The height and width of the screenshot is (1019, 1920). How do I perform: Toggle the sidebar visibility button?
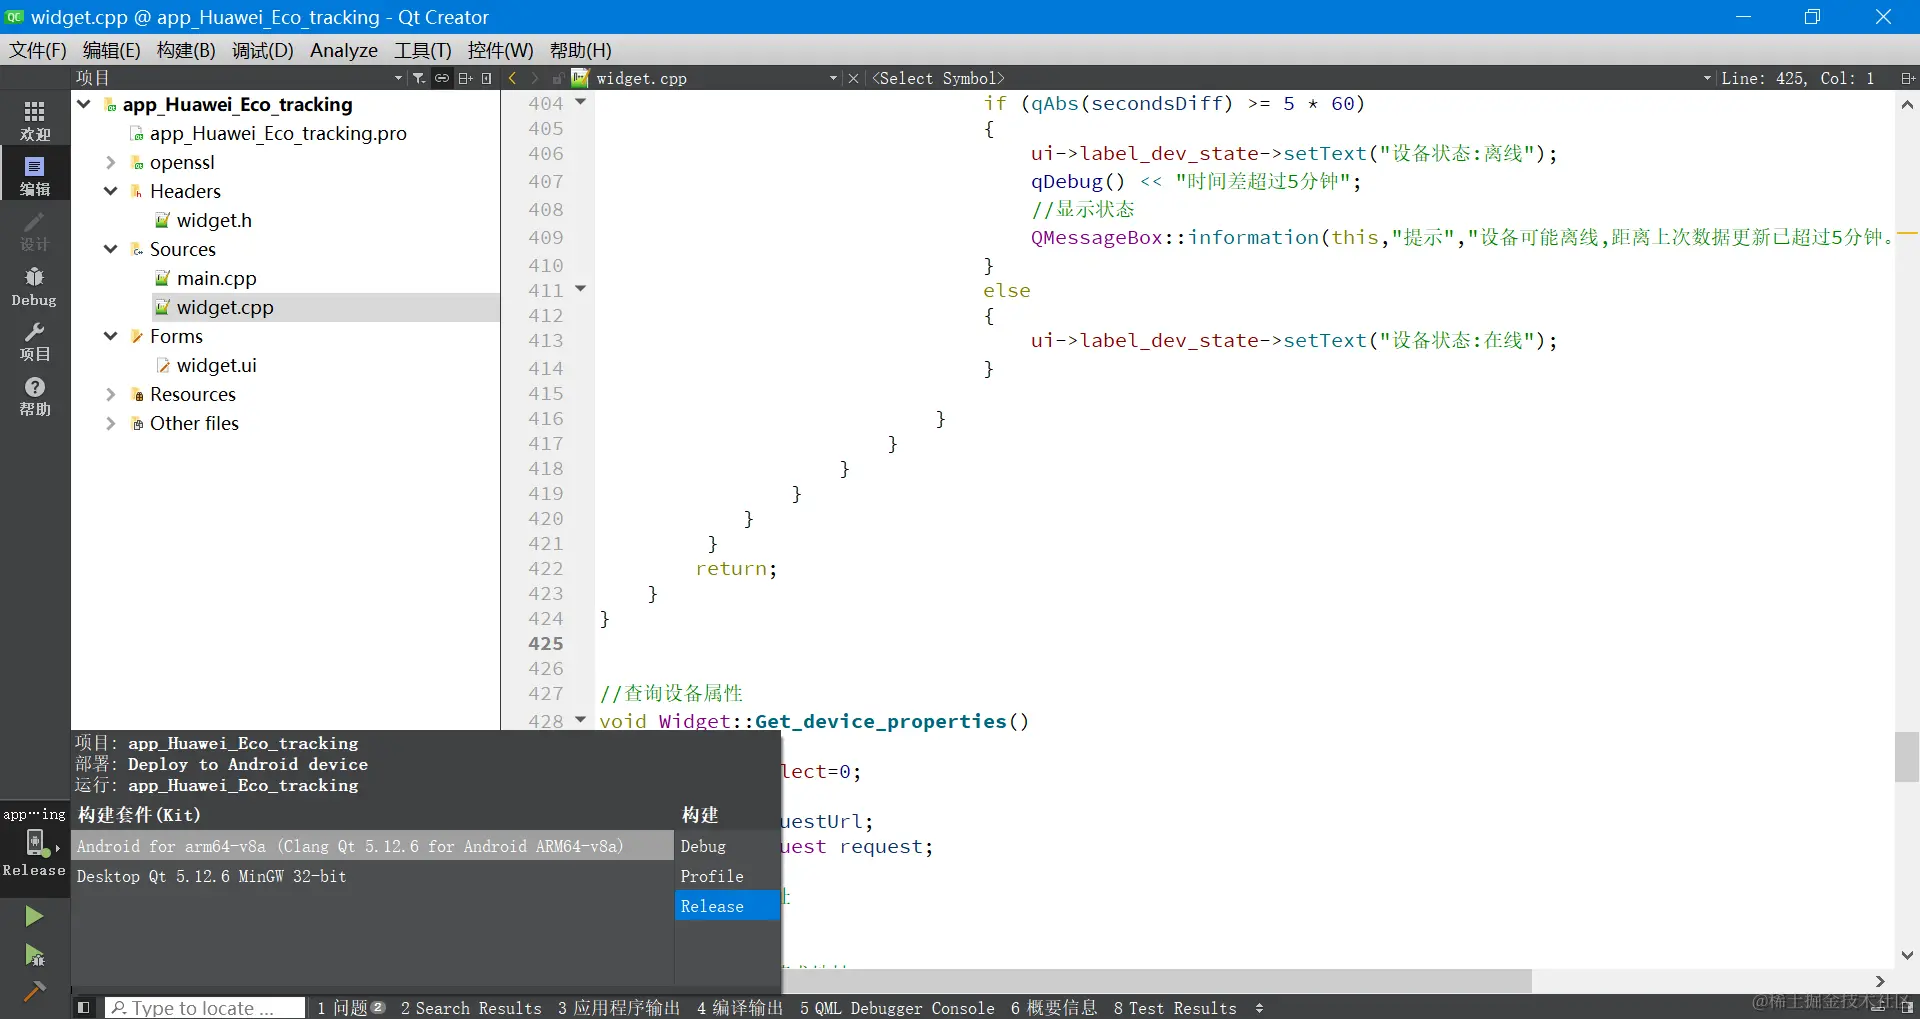click(84, 1007)
